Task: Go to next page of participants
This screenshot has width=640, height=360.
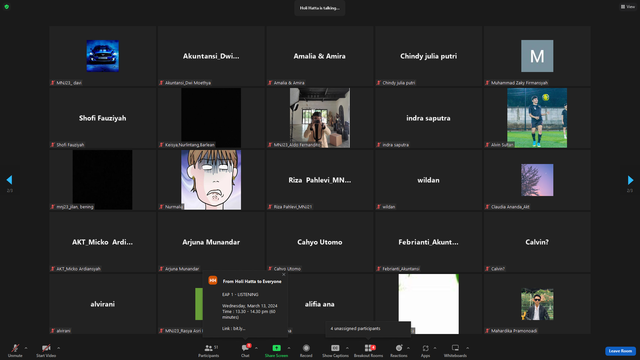Action: coord(630,180)
